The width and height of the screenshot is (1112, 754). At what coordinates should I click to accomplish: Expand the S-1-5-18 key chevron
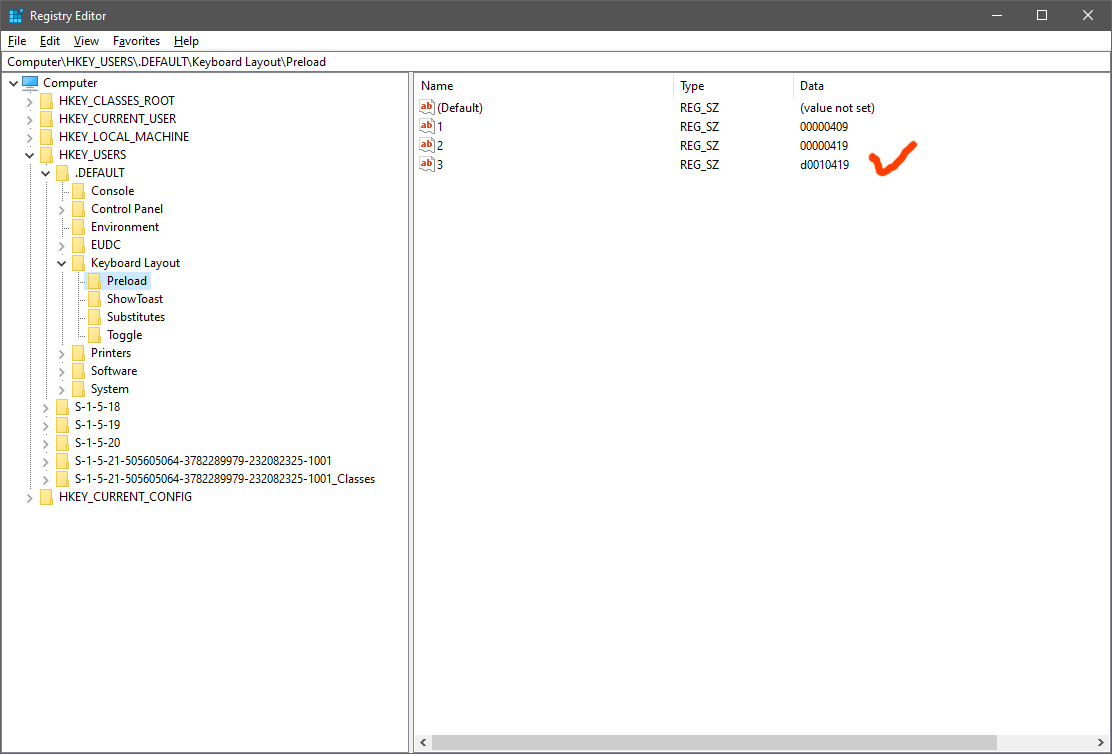click(x=46, y=408)
